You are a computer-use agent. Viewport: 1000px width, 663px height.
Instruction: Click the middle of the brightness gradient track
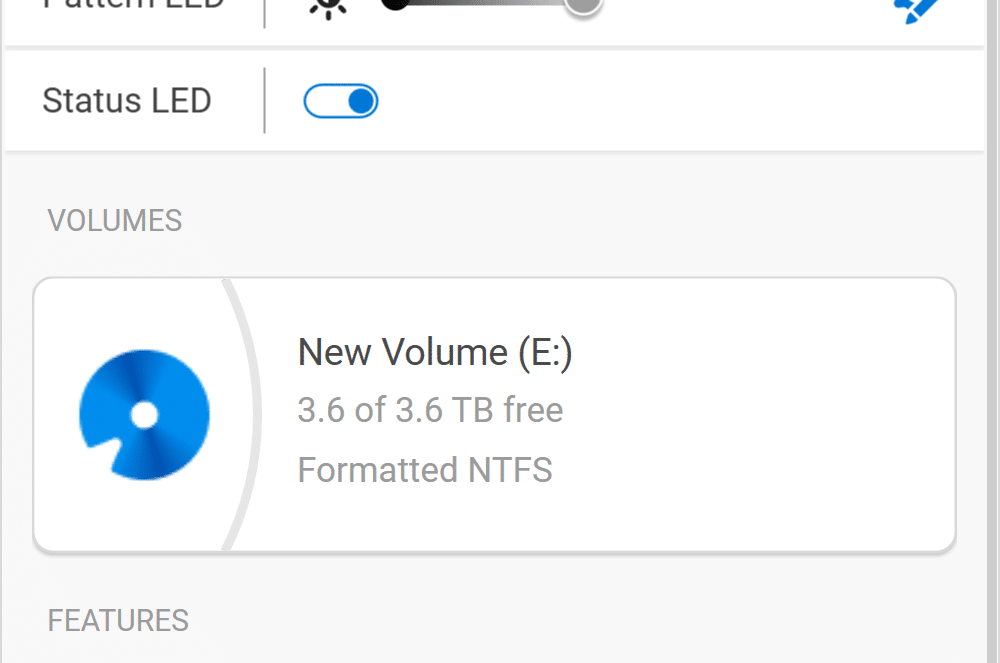[x=488, y=3]
